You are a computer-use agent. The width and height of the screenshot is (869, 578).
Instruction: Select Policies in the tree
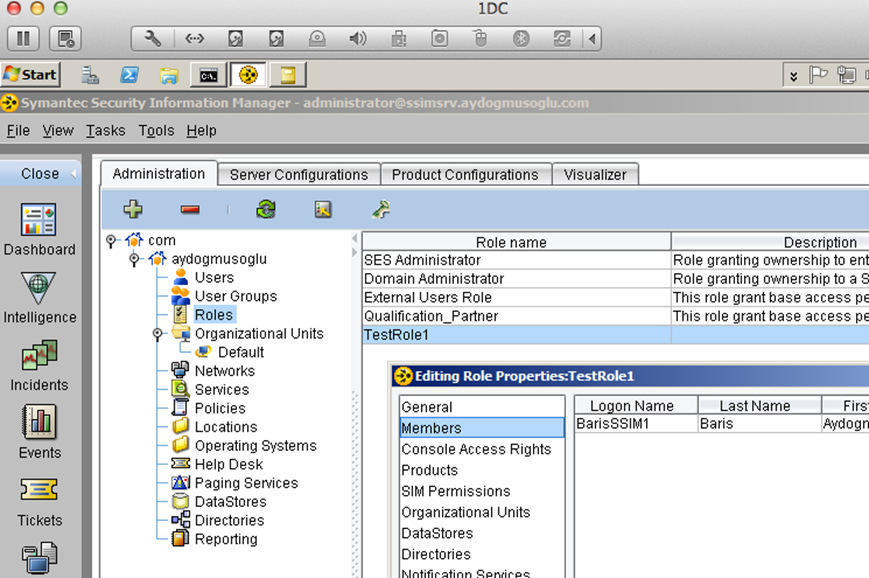pos(219,408)
